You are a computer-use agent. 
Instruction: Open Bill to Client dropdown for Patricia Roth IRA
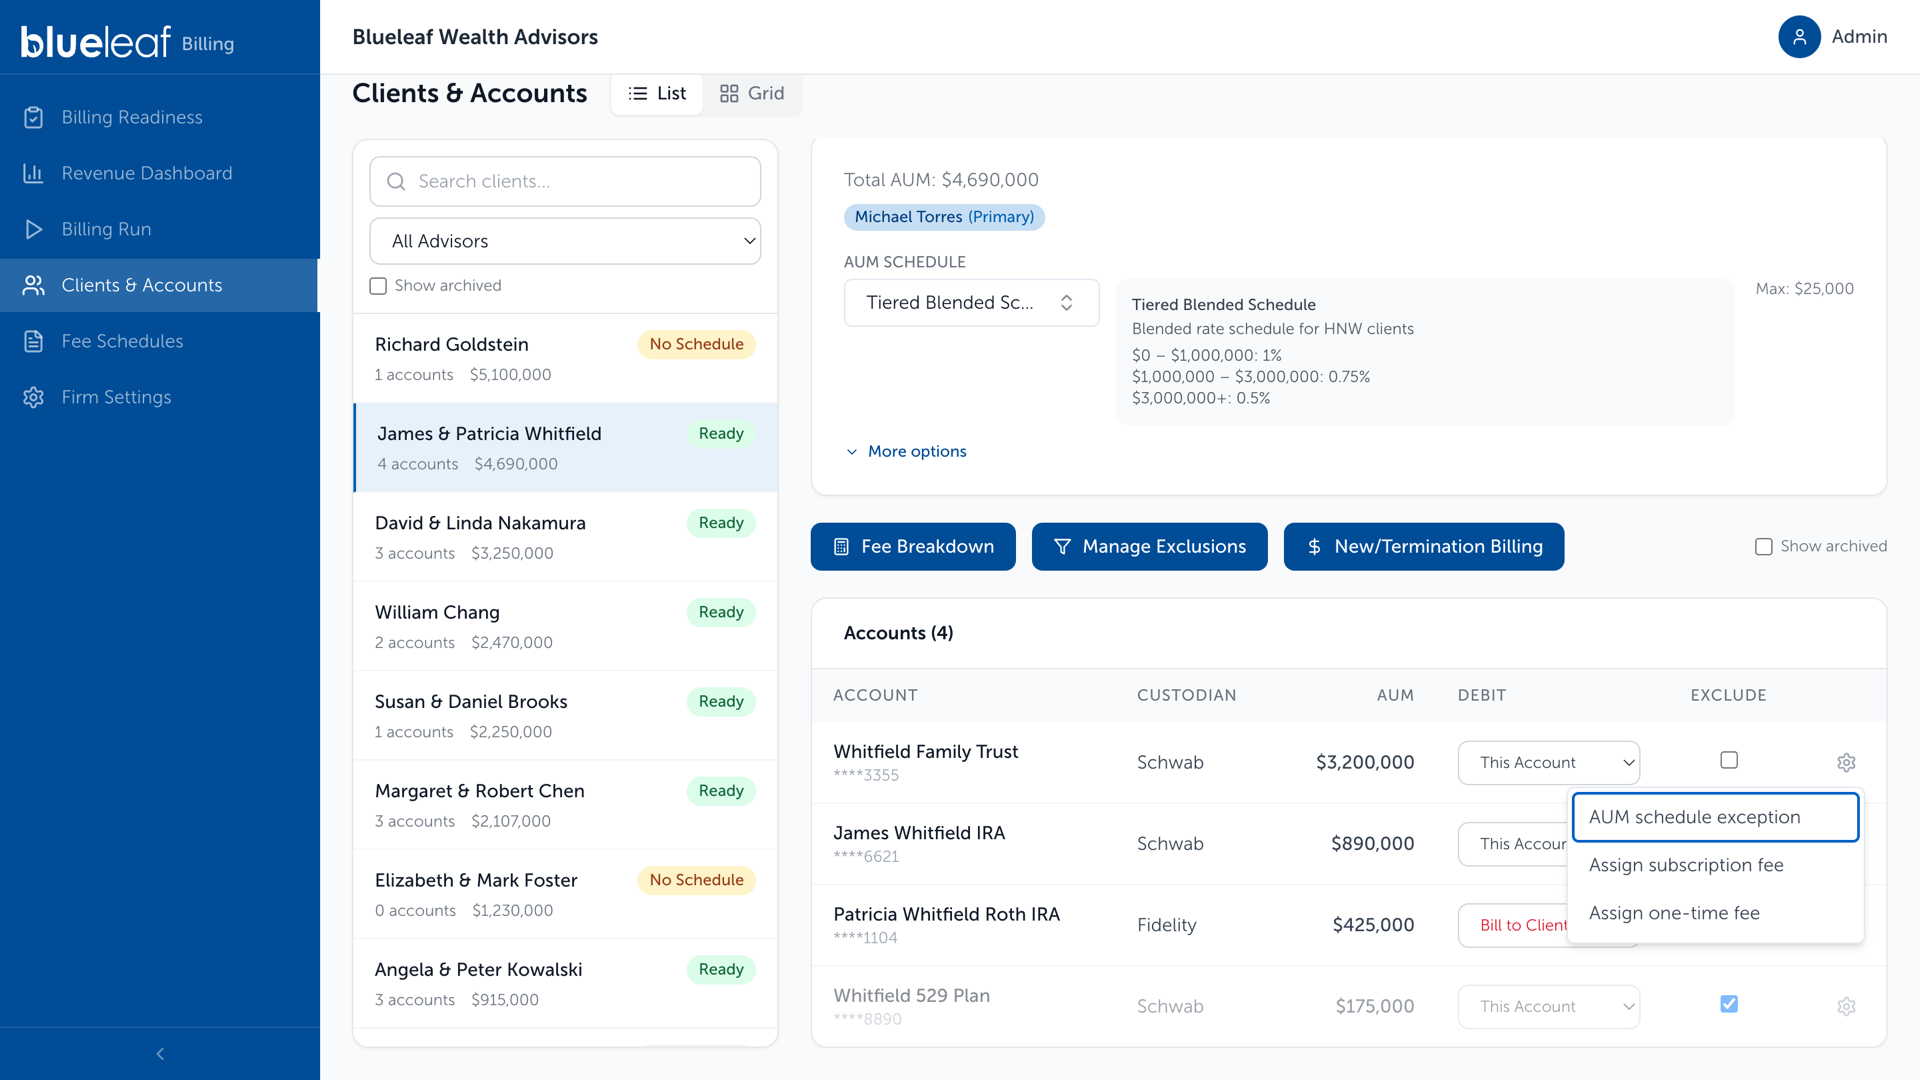pos(1513,925)
